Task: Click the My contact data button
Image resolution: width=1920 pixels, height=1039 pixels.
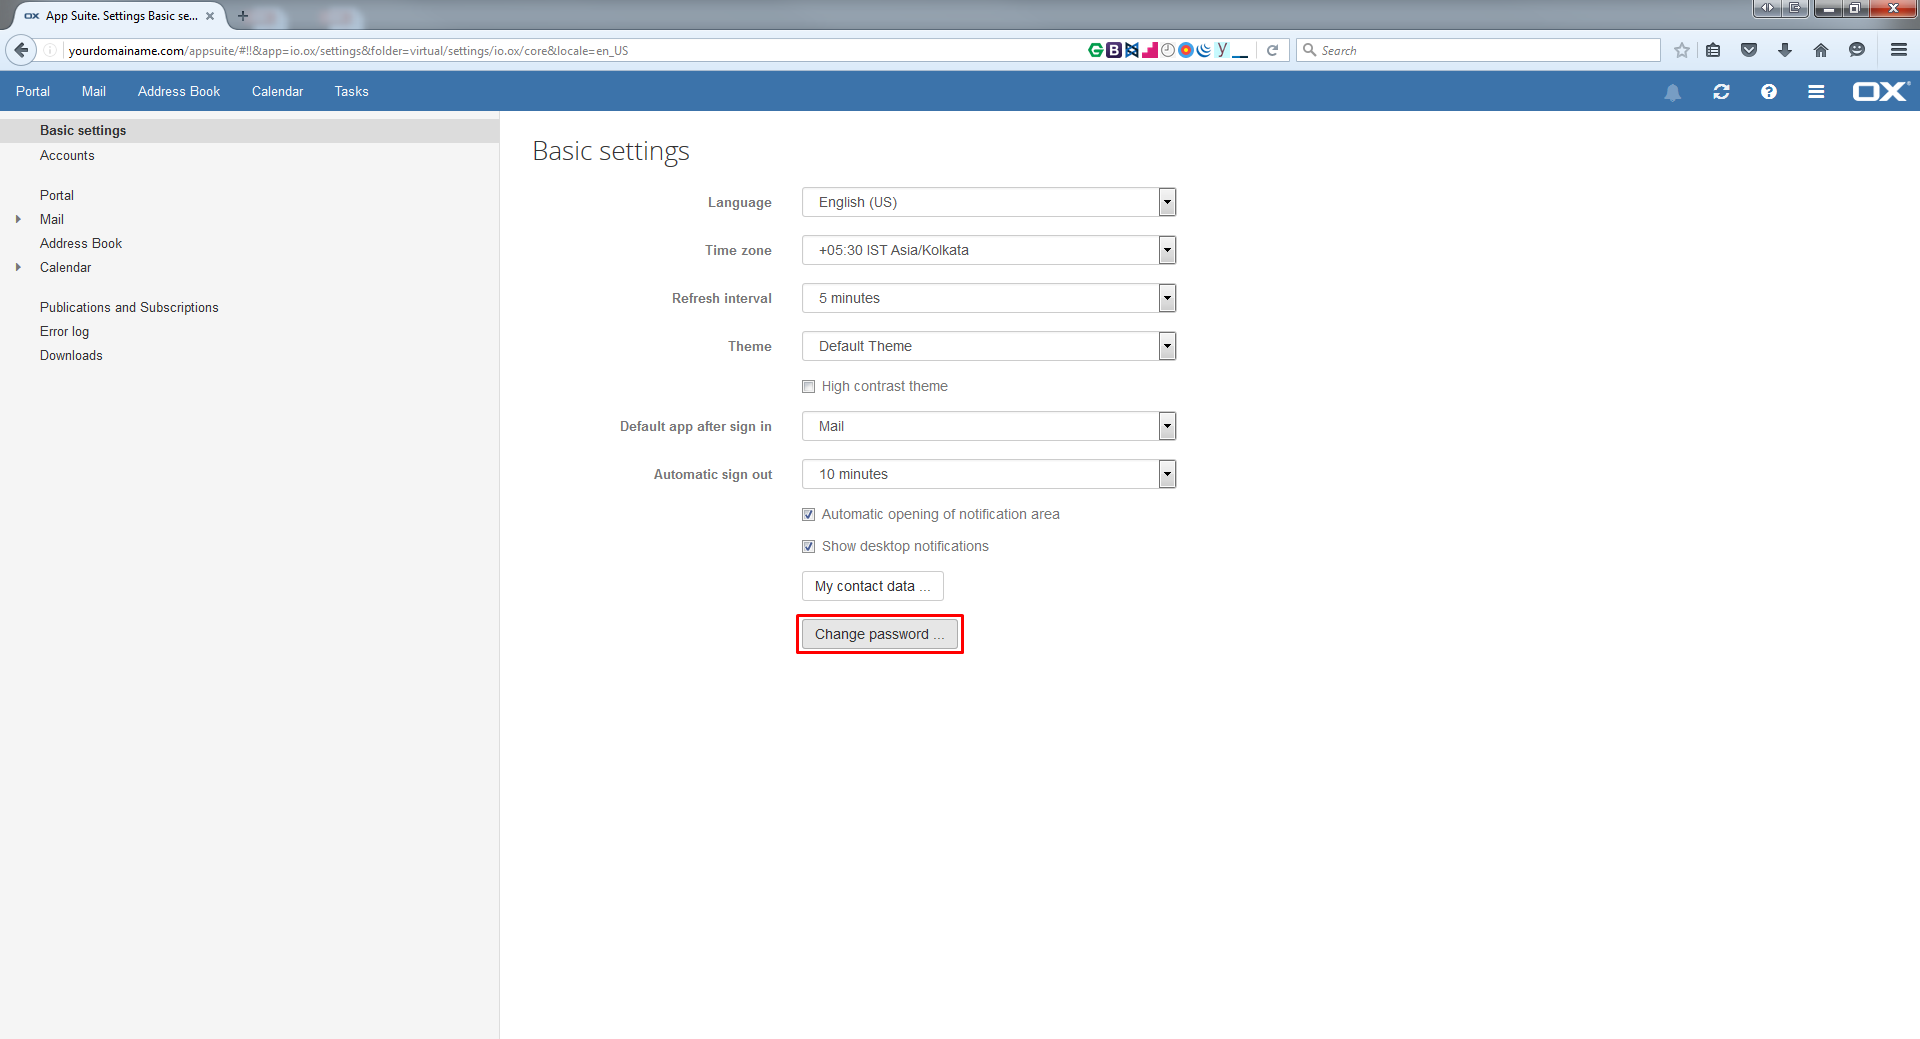Action: [872, 586]
